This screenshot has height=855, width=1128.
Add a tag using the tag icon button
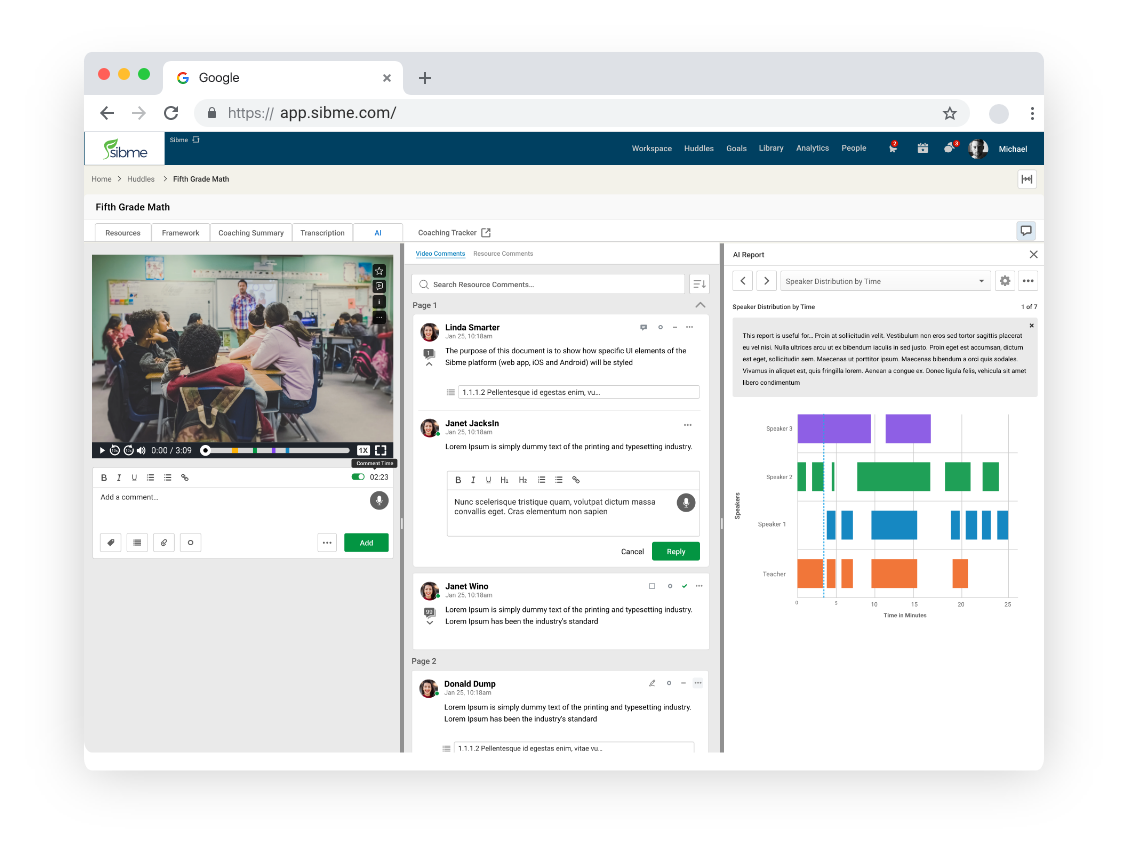click(x=111, y=543)
